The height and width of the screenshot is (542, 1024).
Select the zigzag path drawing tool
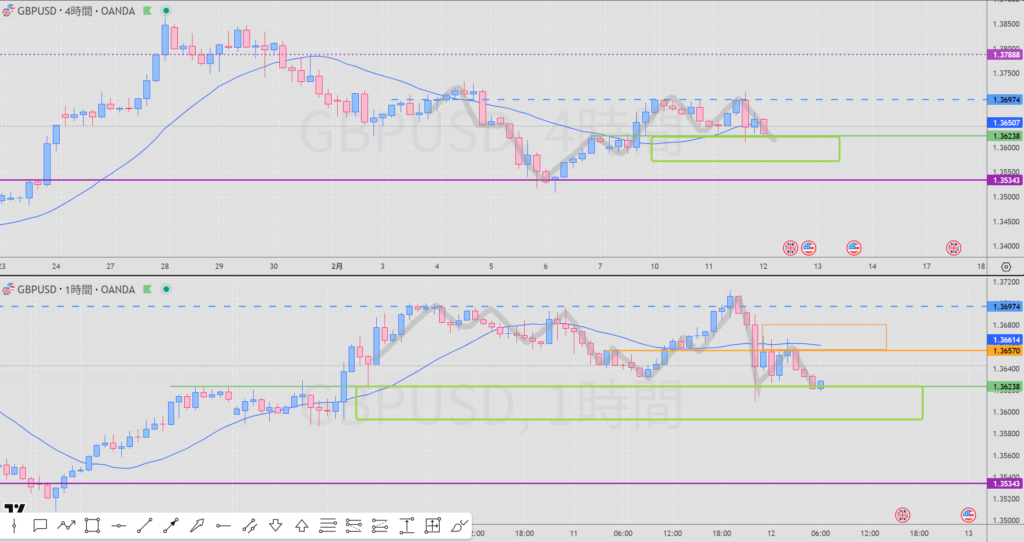coord(66,524)
